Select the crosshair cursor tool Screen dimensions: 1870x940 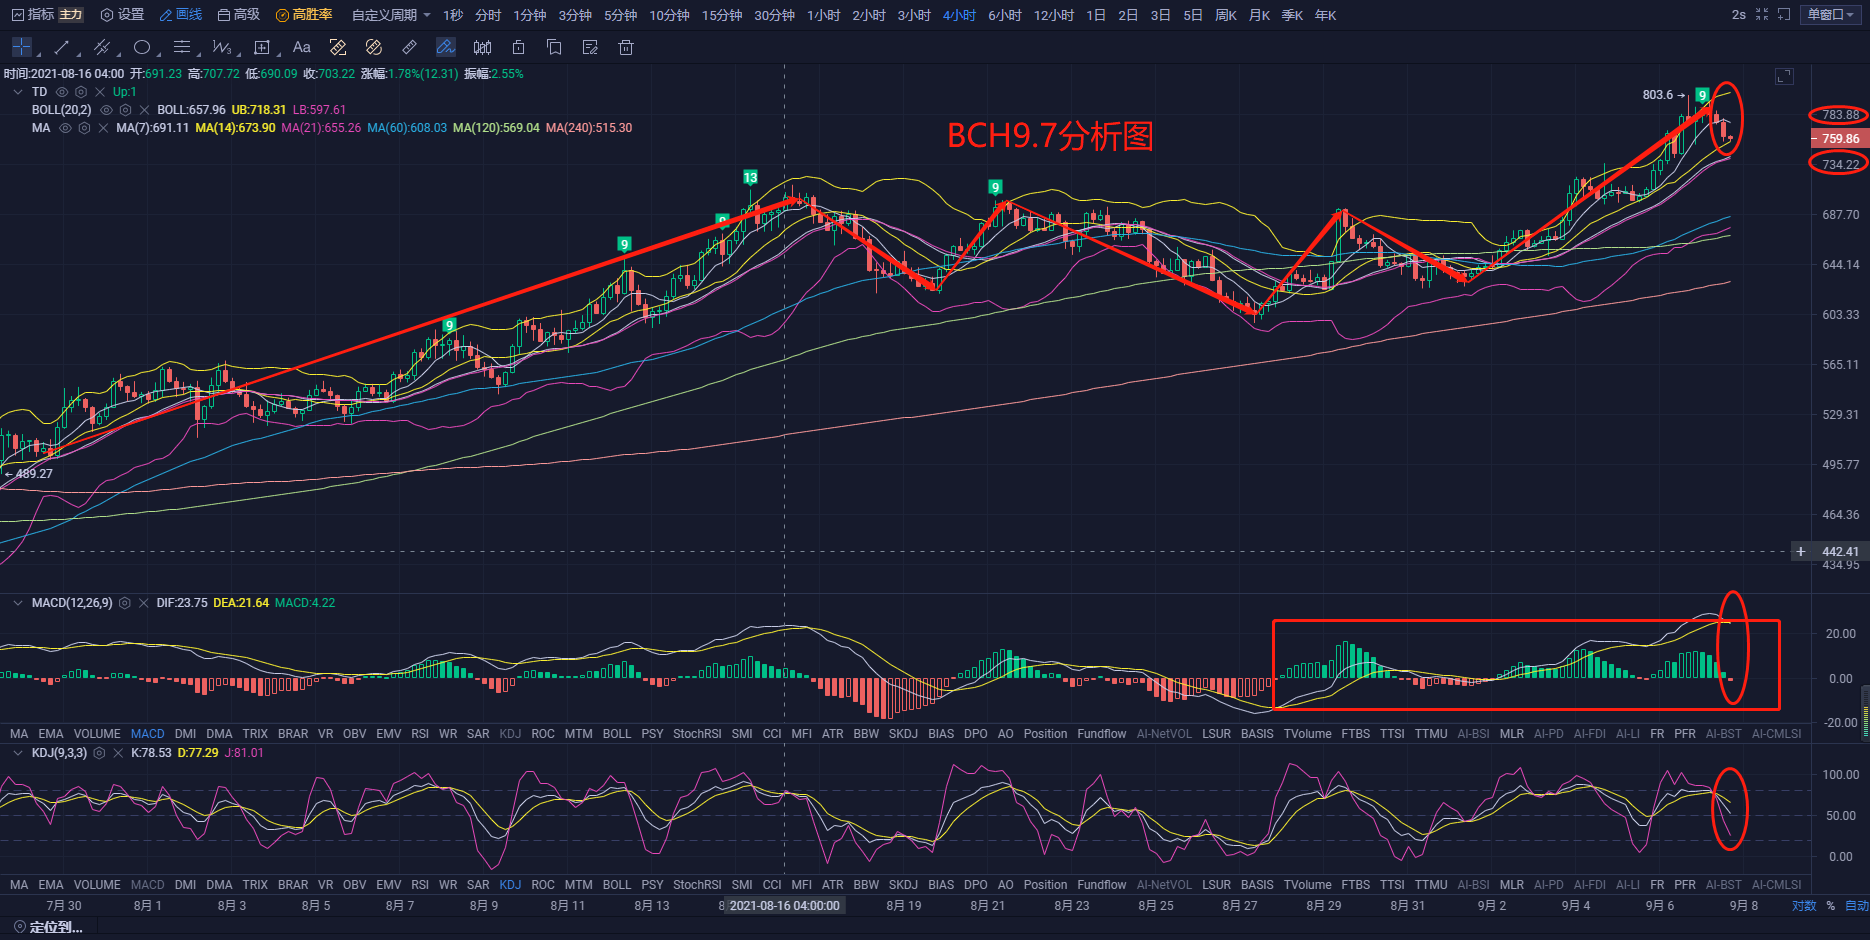pos(21,47)
